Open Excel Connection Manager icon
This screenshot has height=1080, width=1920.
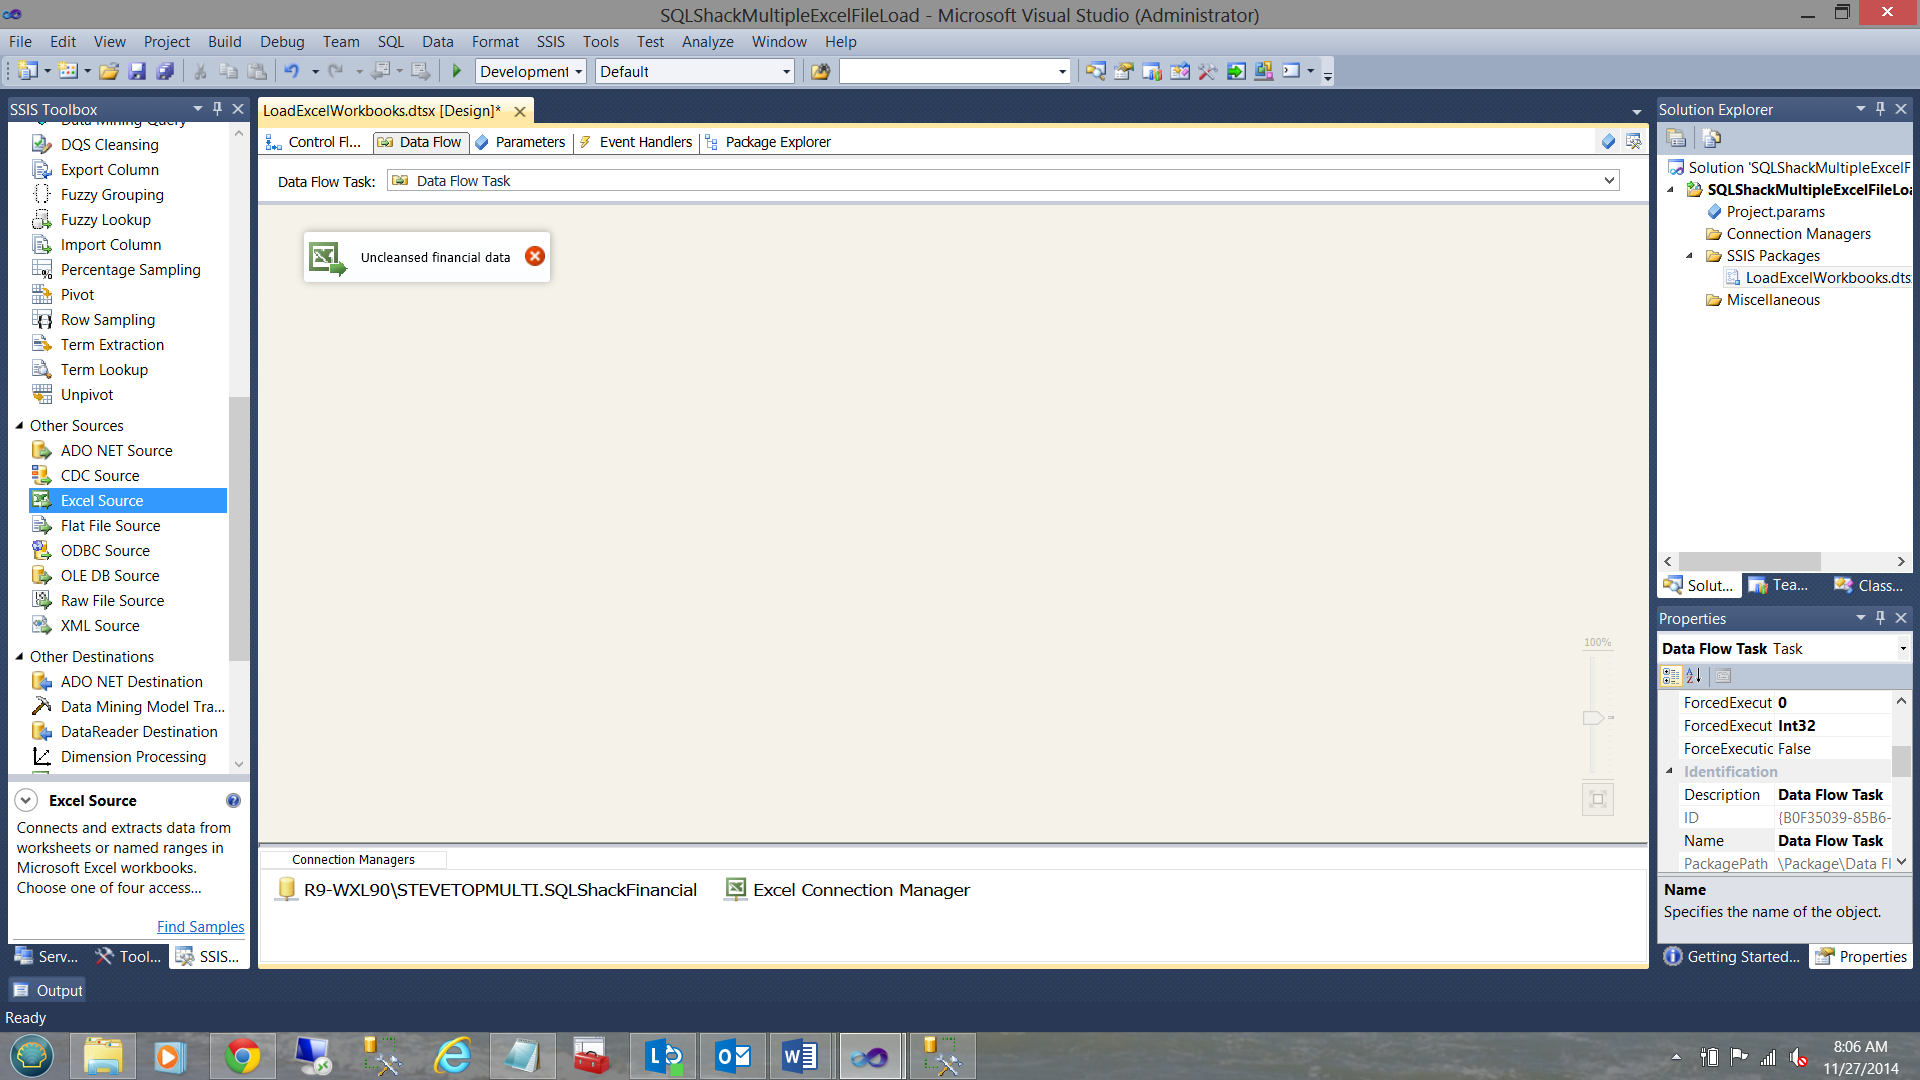point(736,889)
